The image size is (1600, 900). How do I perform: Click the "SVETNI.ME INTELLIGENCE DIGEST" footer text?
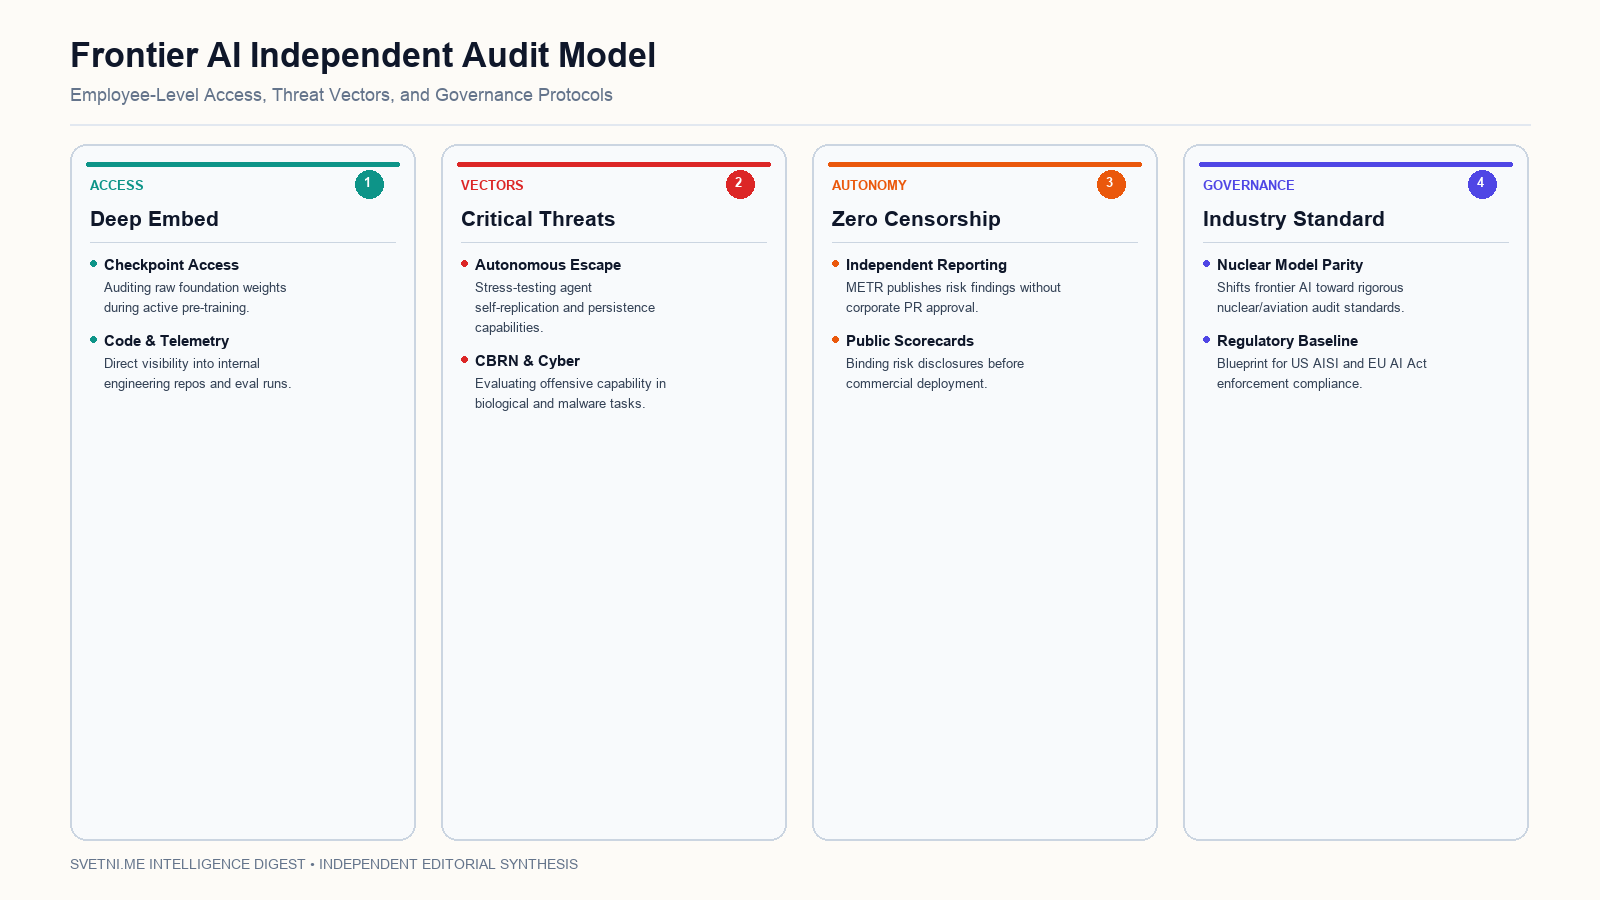(x=324, y=864)
